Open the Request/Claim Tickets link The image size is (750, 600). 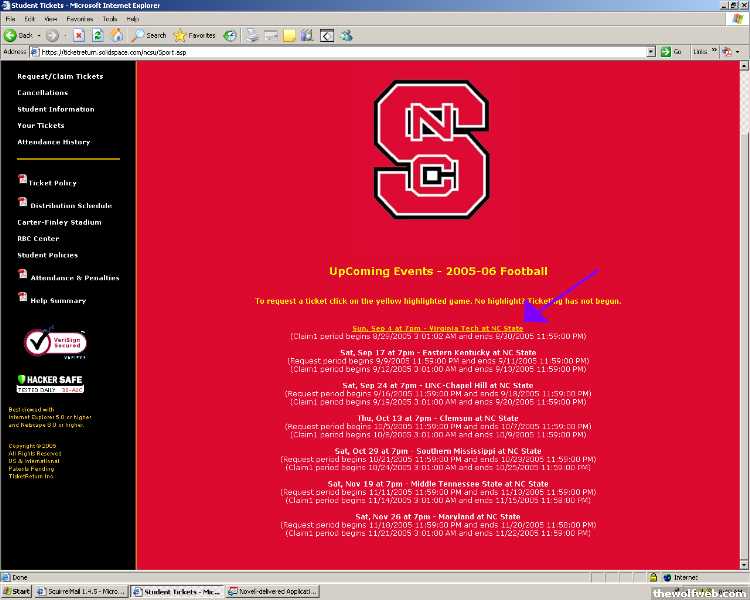coord(60,76)
